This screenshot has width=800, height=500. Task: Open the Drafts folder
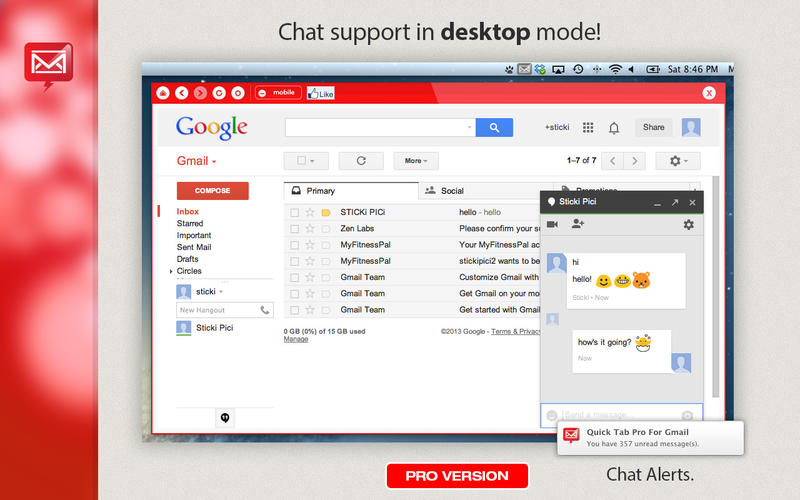coord(188,259)
